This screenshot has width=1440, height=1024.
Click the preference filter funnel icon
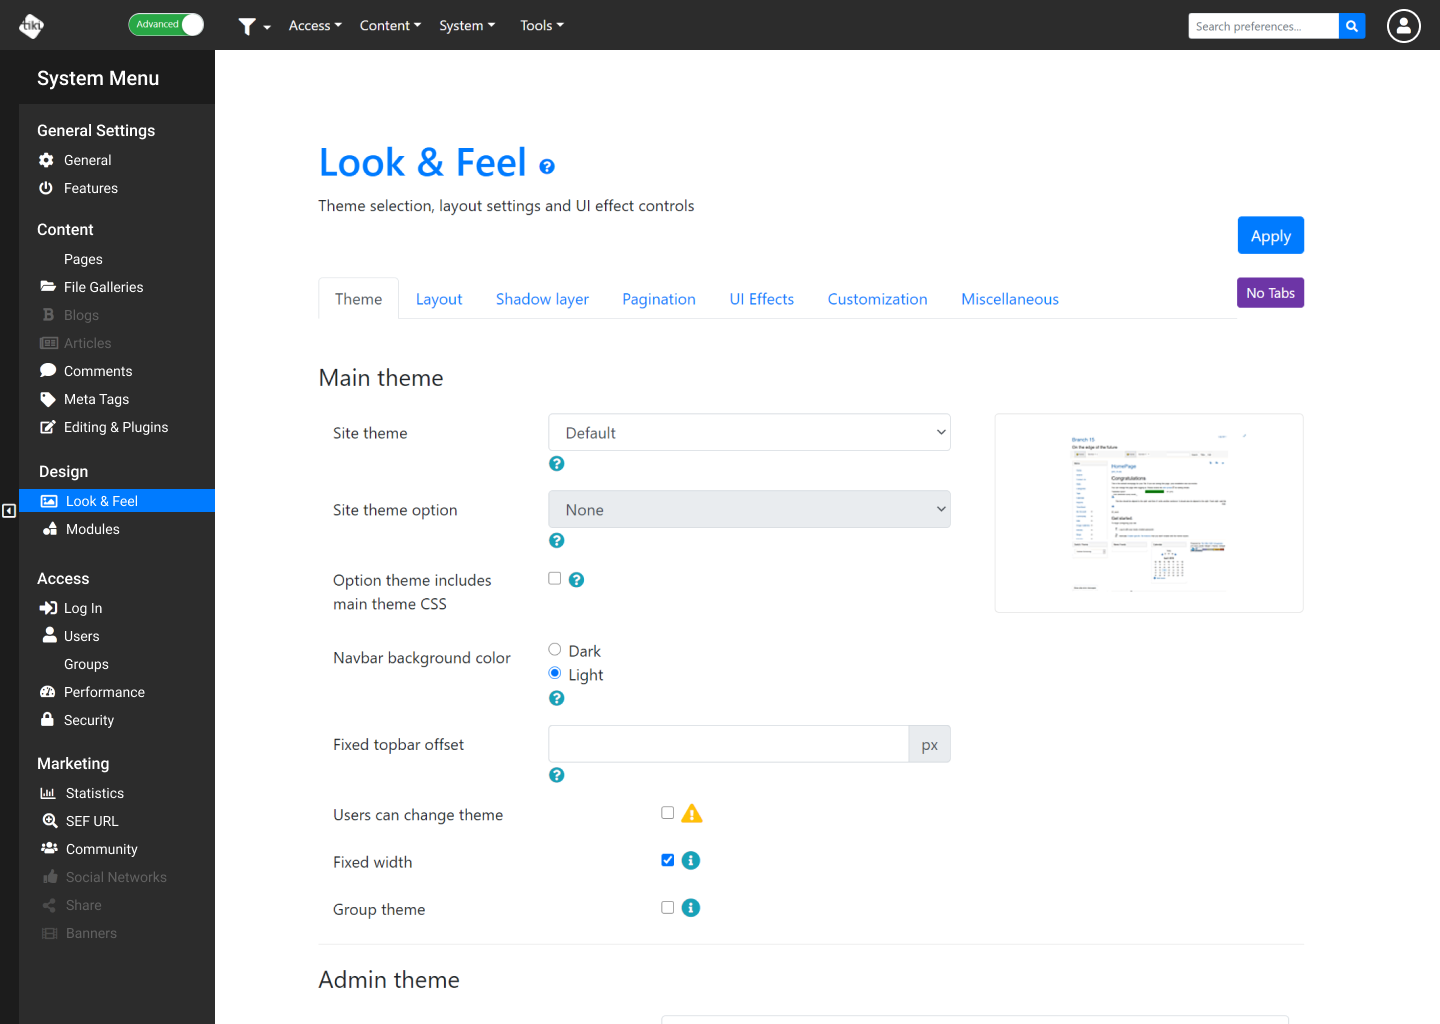click(x=247, y=26)
